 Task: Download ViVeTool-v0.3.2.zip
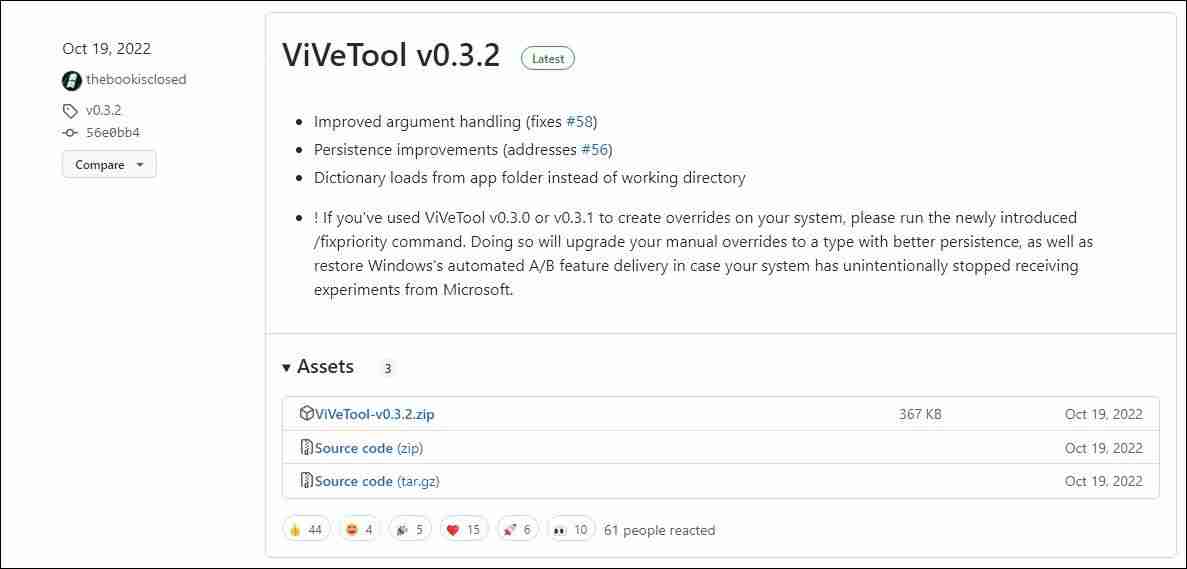(x=374, y=414)
